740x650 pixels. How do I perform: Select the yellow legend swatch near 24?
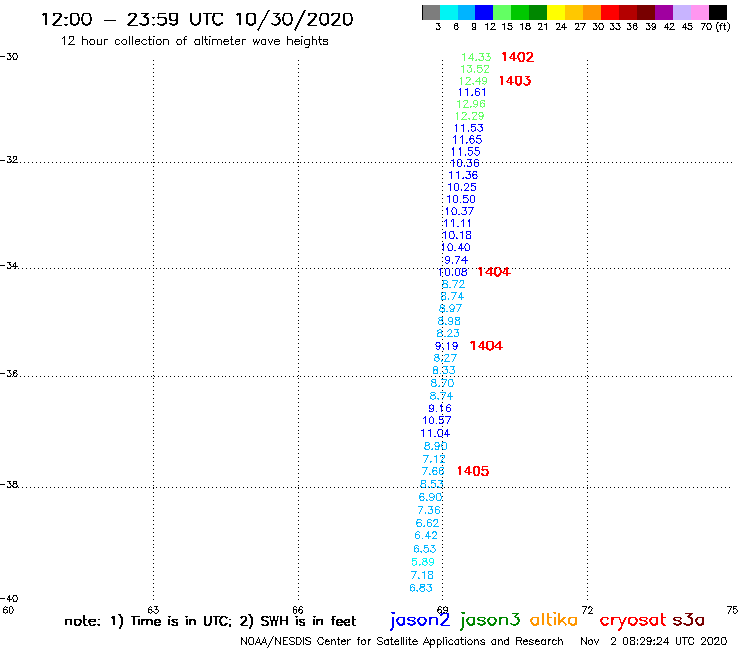(x=555, y=12)
